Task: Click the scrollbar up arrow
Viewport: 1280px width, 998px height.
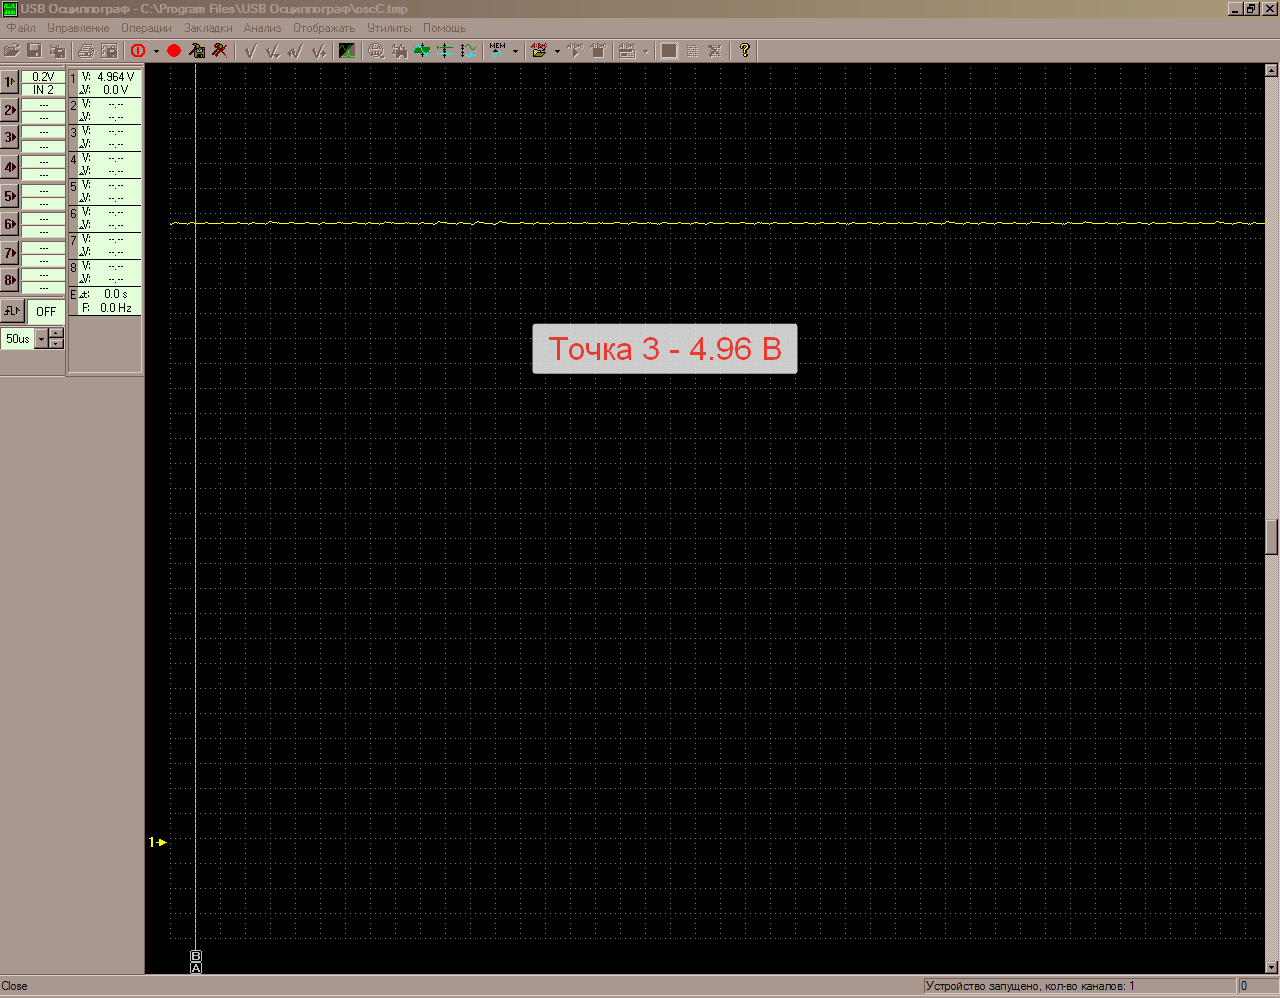Action: [x=1271, y=71]
